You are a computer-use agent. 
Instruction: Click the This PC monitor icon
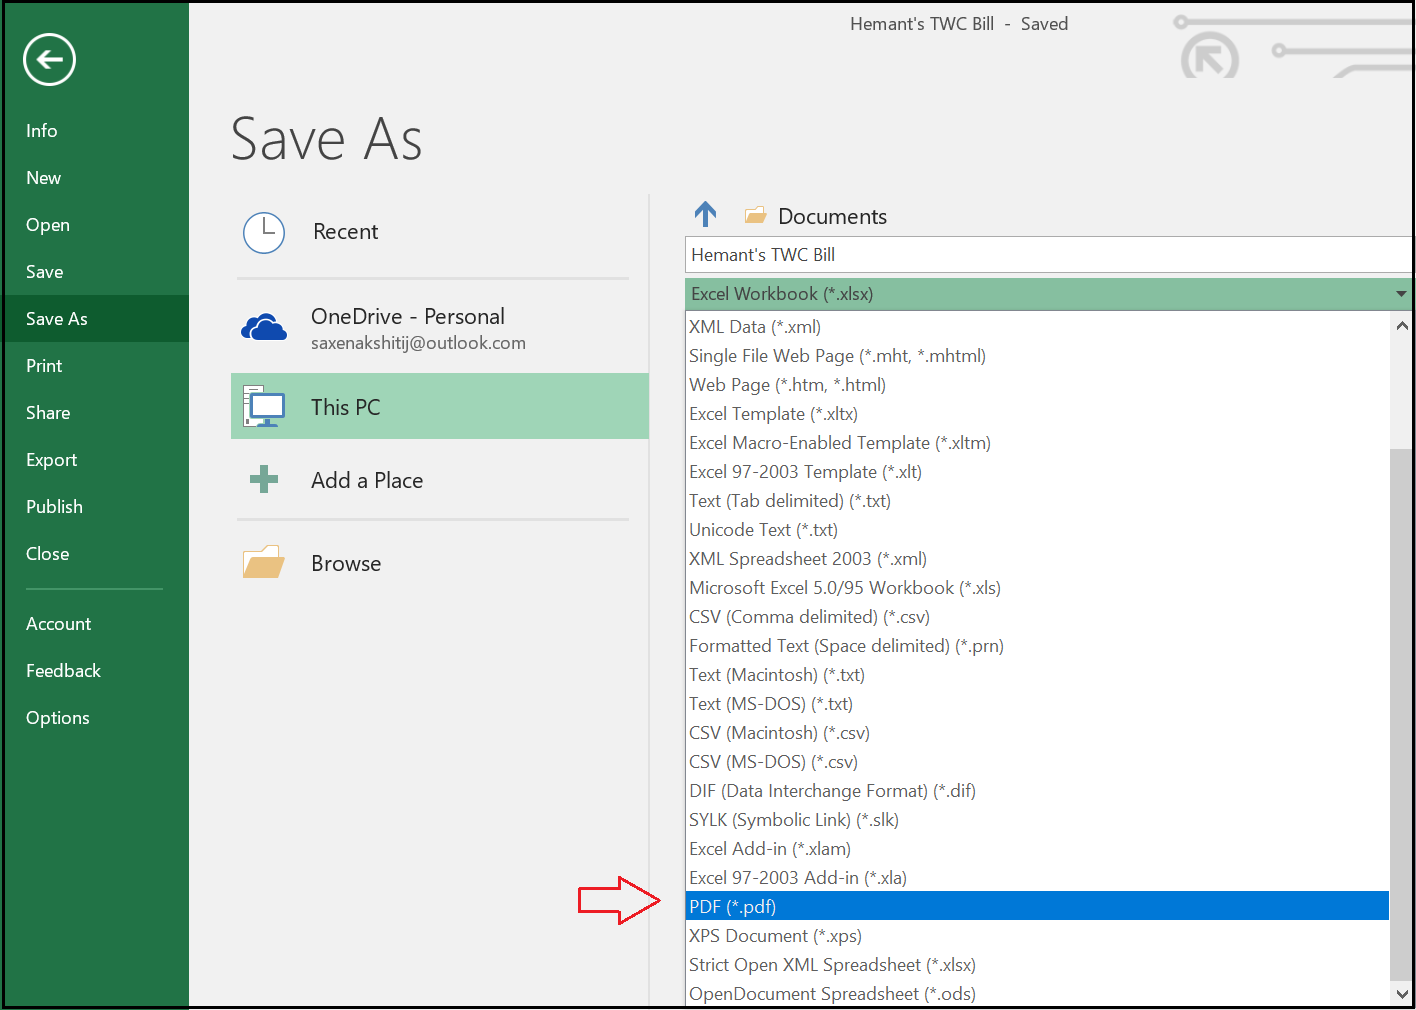263,406
